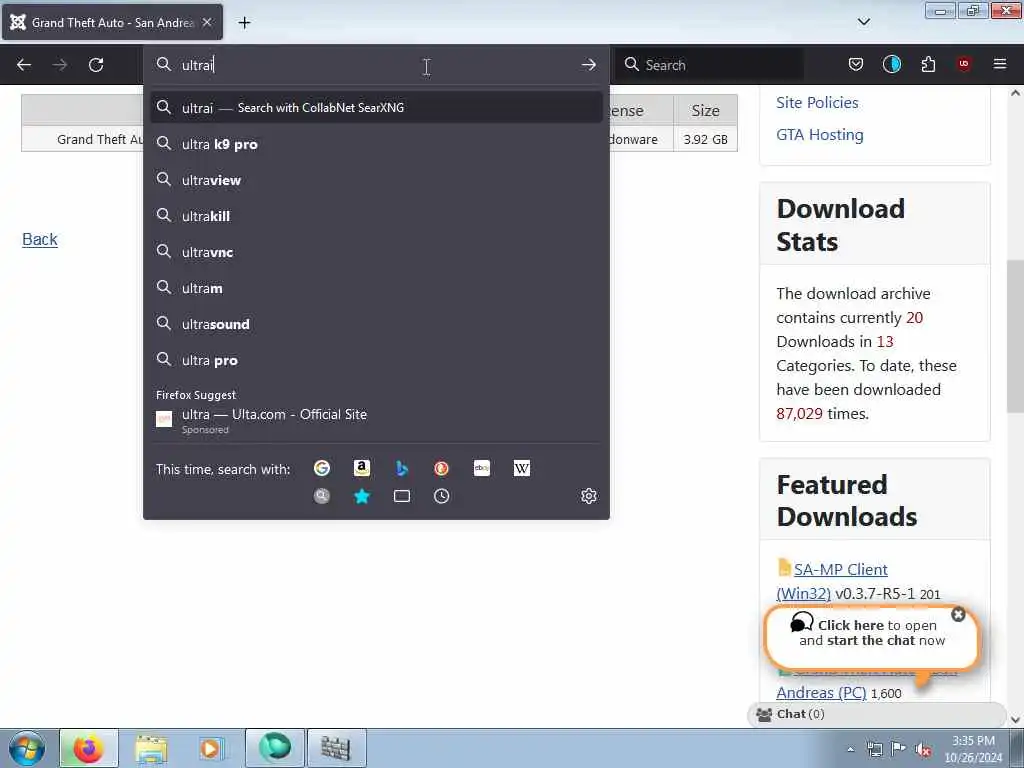This screenshot has height=768, width=1024.
Task: Pick the 'ultra pro' suggestion
Action: [376, 360]
